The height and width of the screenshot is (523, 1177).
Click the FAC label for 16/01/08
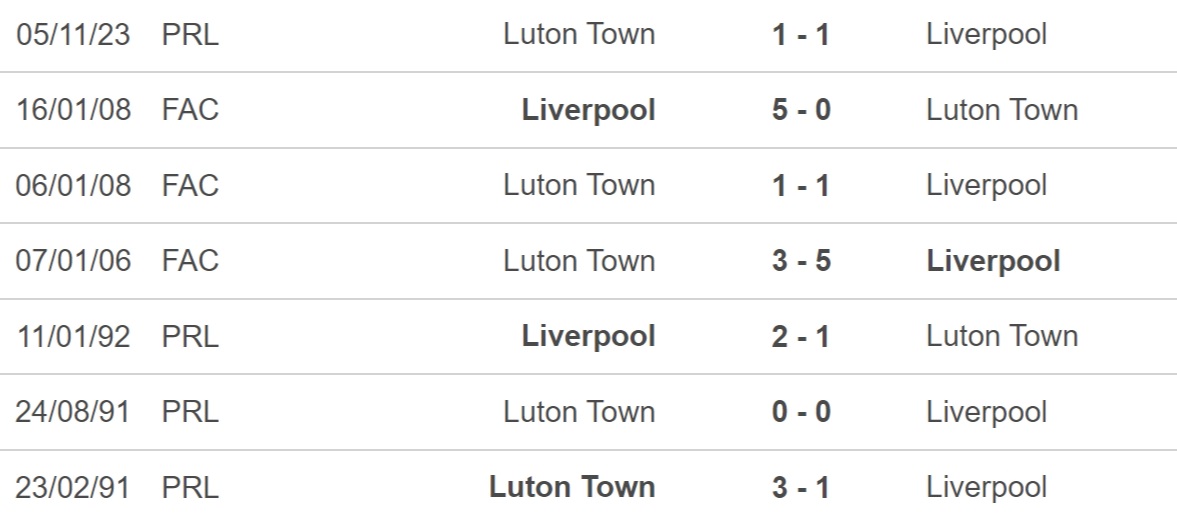(190, 110)
